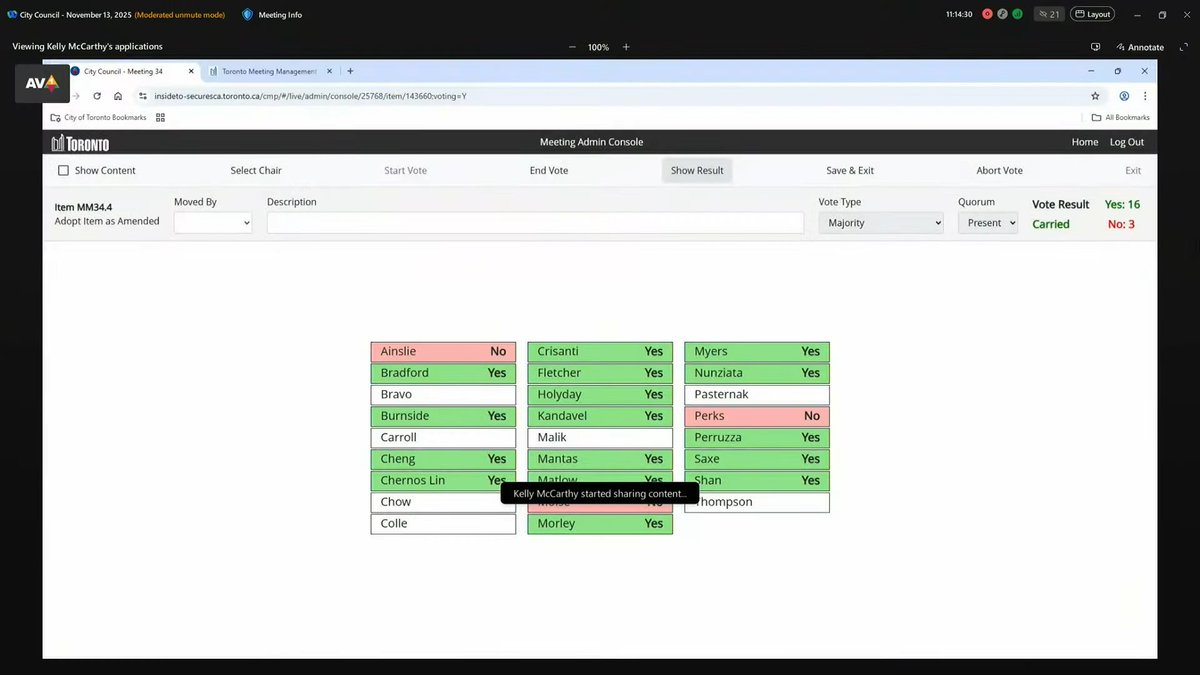Image resolution: width=1200 pixels, height=675 pixels.
Task: Click the Description input field
Action: click(535, 223)
